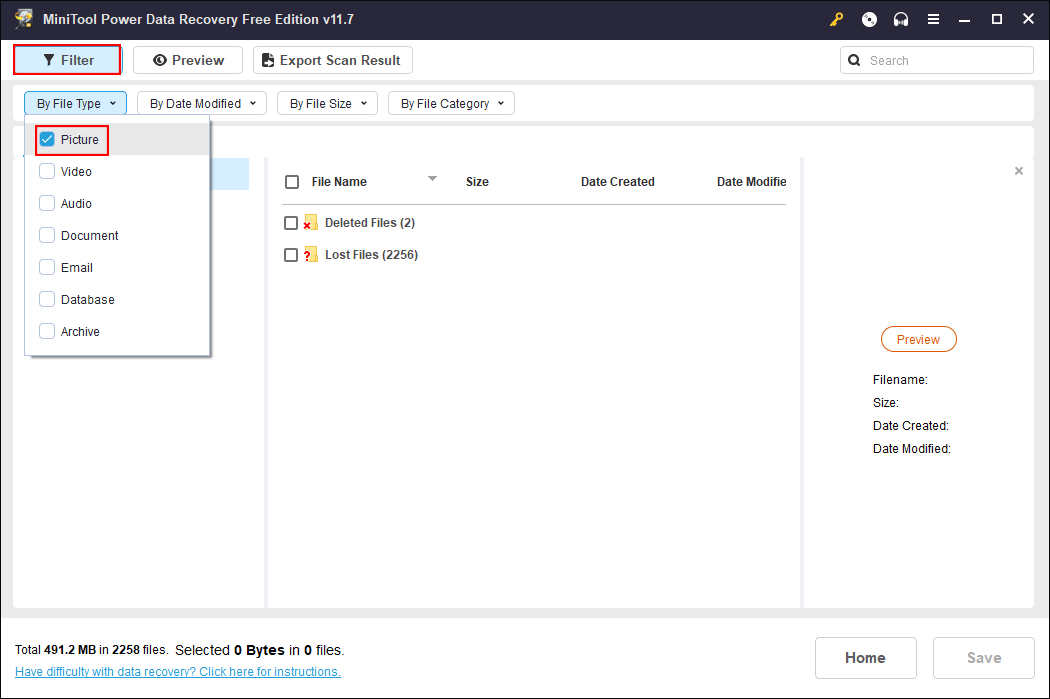Expand the By Date Modified dropdown
1050x699 pixels.
pos(202,103)
